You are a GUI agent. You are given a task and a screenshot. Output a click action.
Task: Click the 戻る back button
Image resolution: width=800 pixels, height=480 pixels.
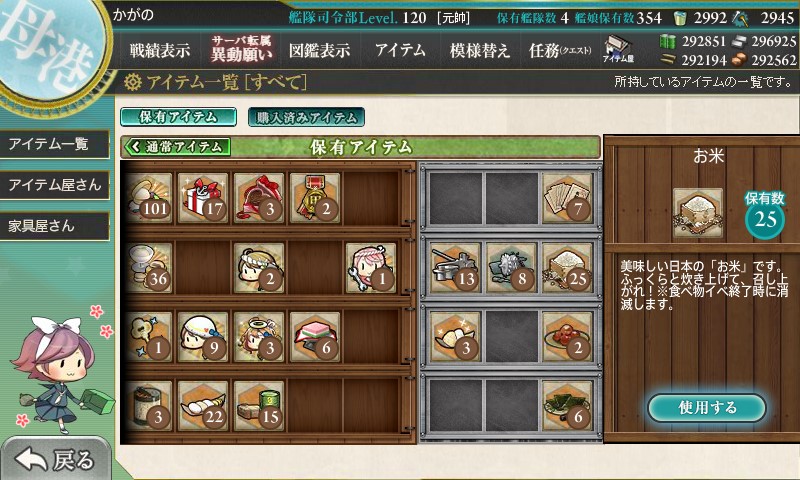[55, 460]
